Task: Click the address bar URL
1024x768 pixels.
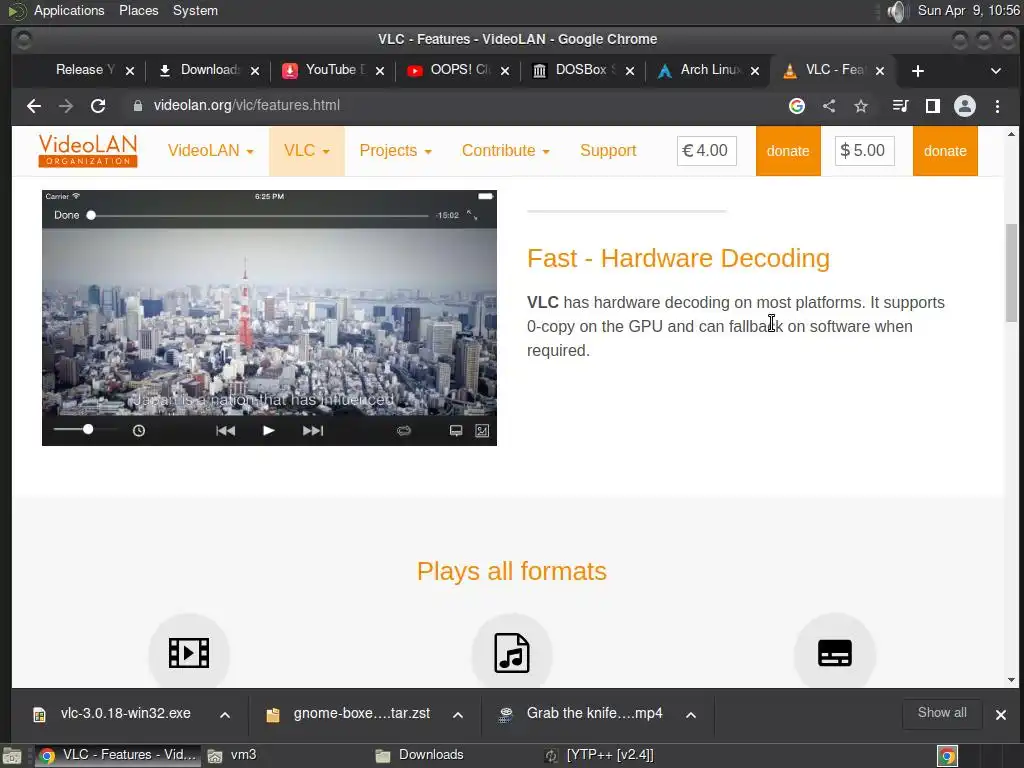Action: (246, 106)
